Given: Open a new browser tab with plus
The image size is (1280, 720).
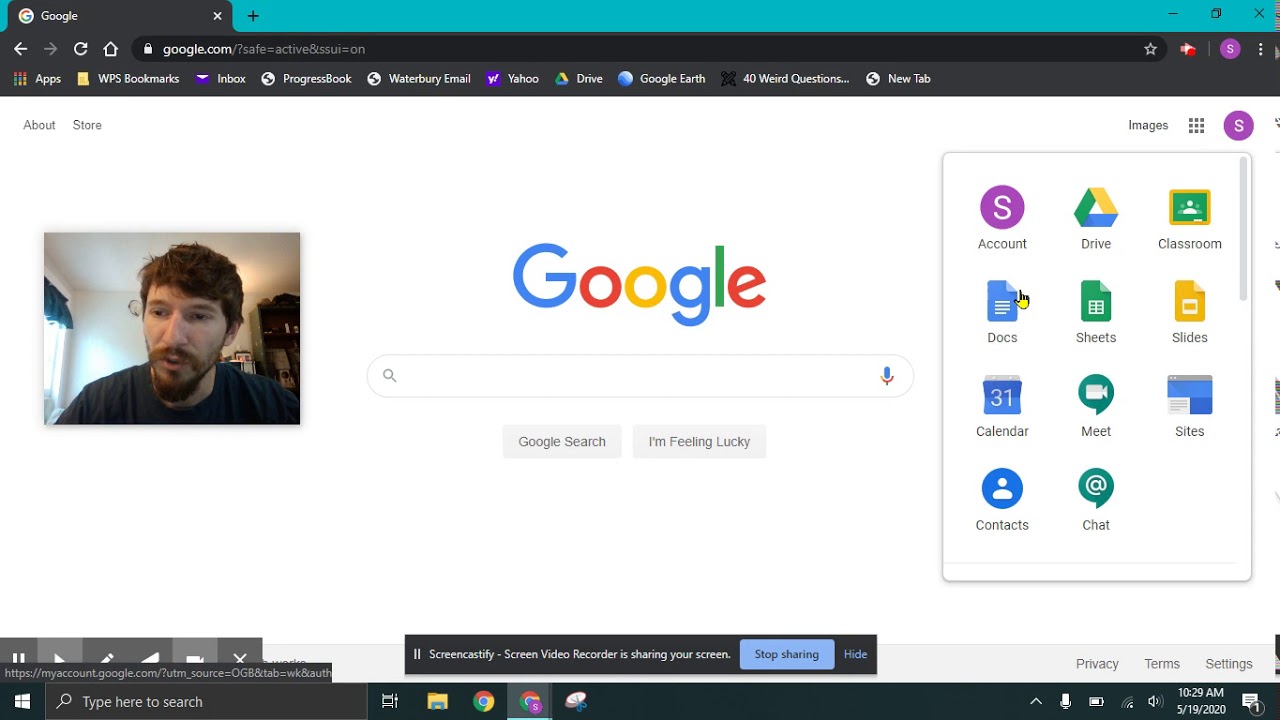Looking at the screenshot, I should point(253,16).
